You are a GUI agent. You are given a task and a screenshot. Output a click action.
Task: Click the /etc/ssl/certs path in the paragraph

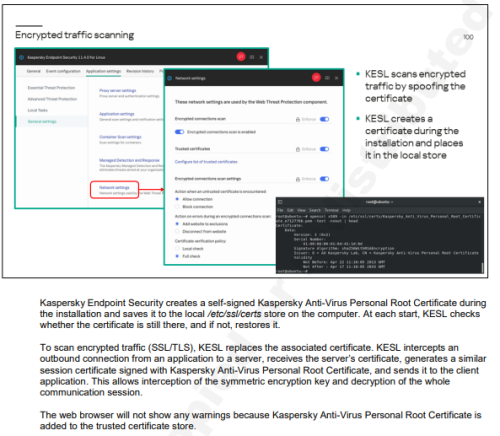234,314
